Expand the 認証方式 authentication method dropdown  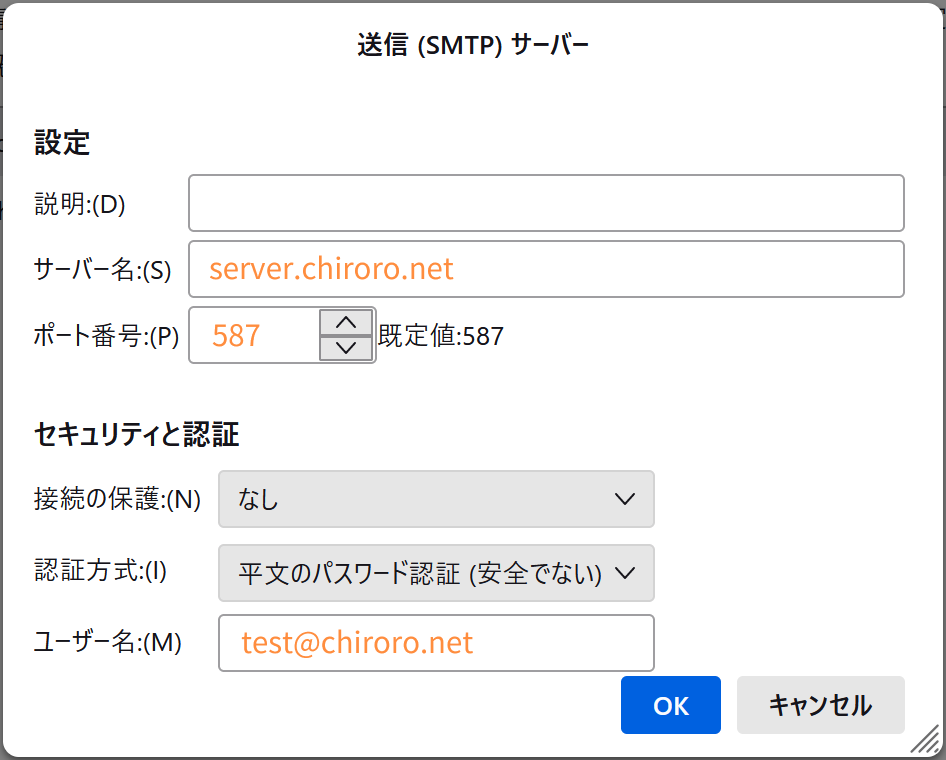(x=436, y=573)
